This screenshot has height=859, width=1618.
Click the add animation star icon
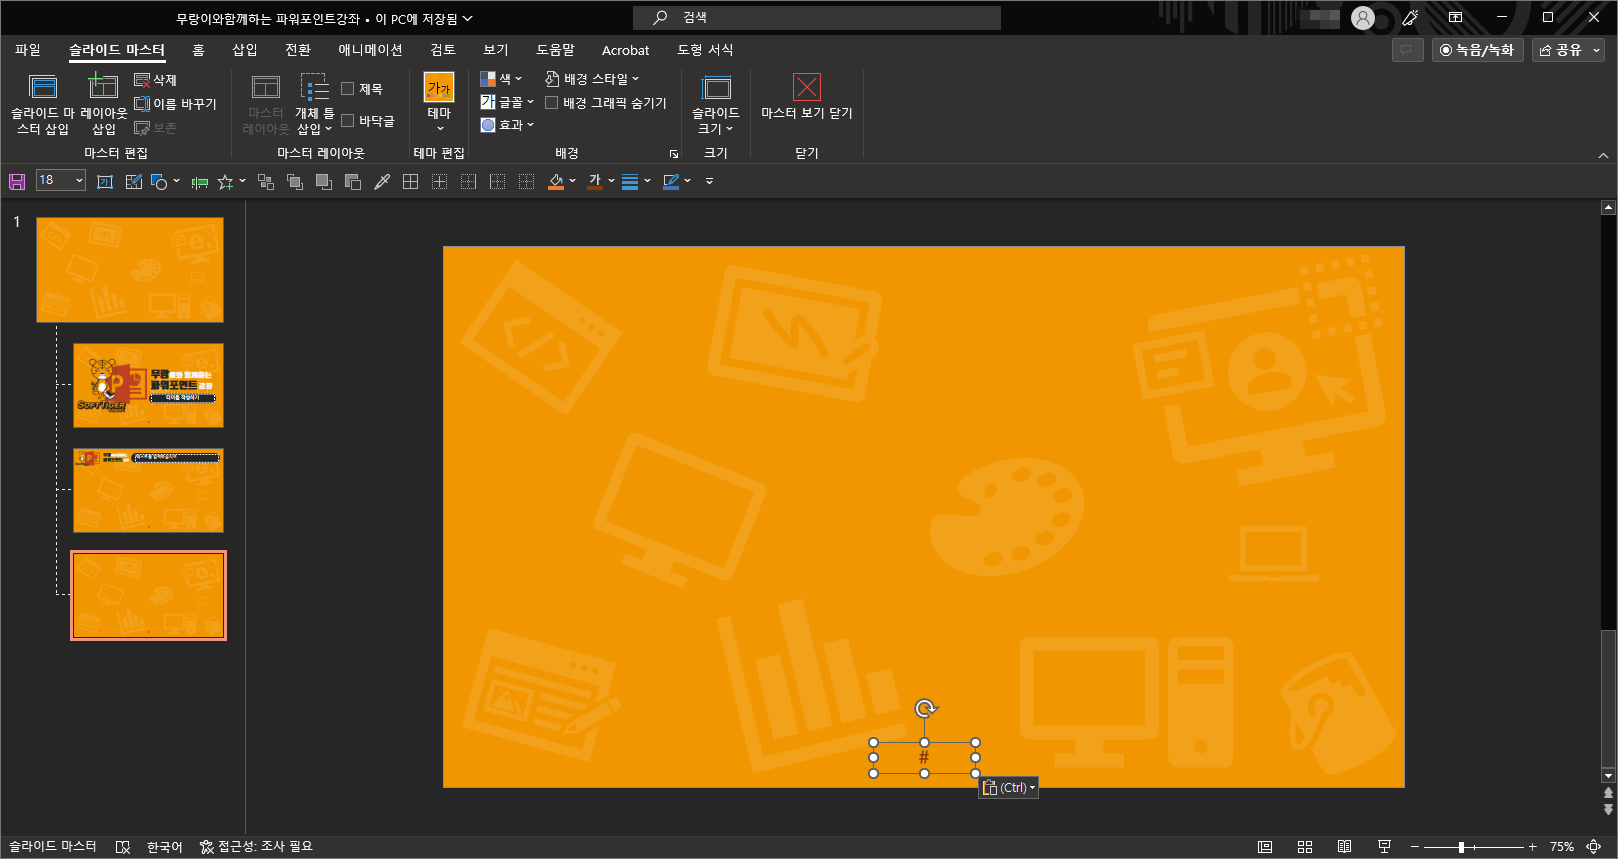[226, 181]
